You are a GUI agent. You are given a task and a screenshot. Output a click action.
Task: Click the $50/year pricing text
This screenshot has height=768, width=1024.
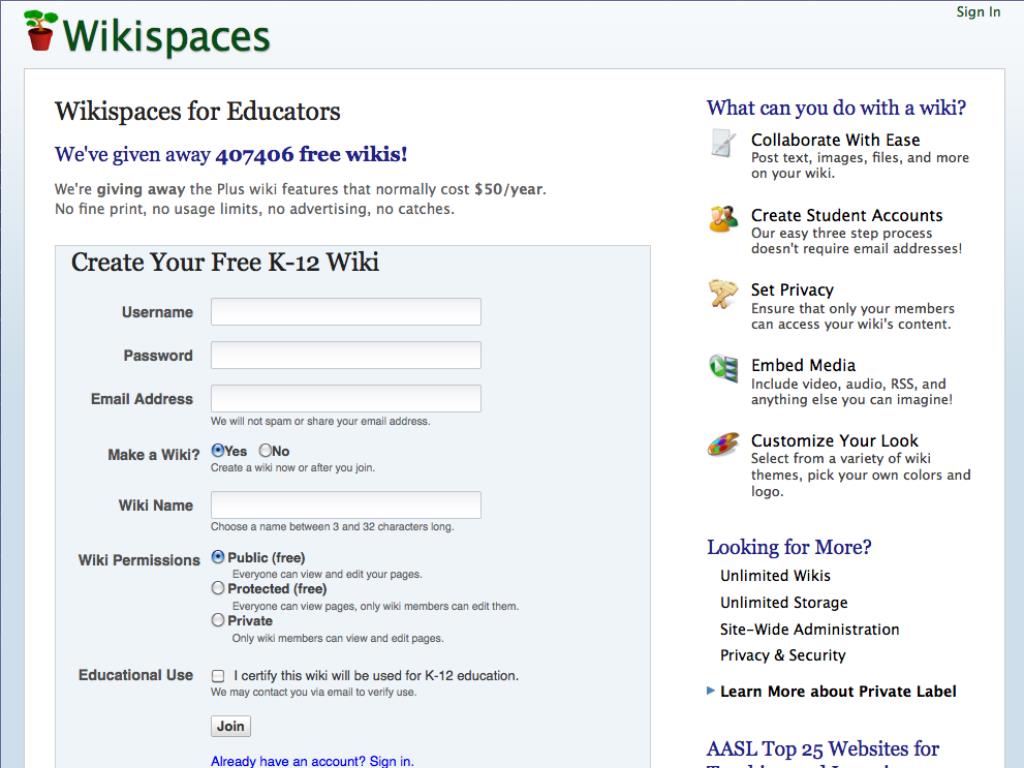(x=508, y=189)
